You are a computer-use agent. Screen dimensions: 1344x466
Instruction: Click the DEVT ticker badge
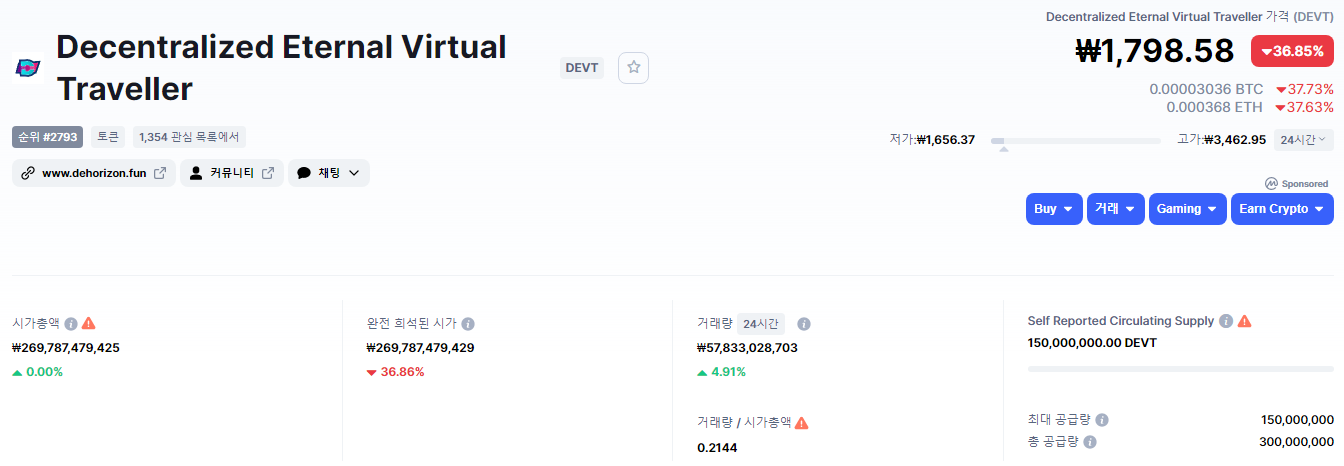[x=582, y=68]
